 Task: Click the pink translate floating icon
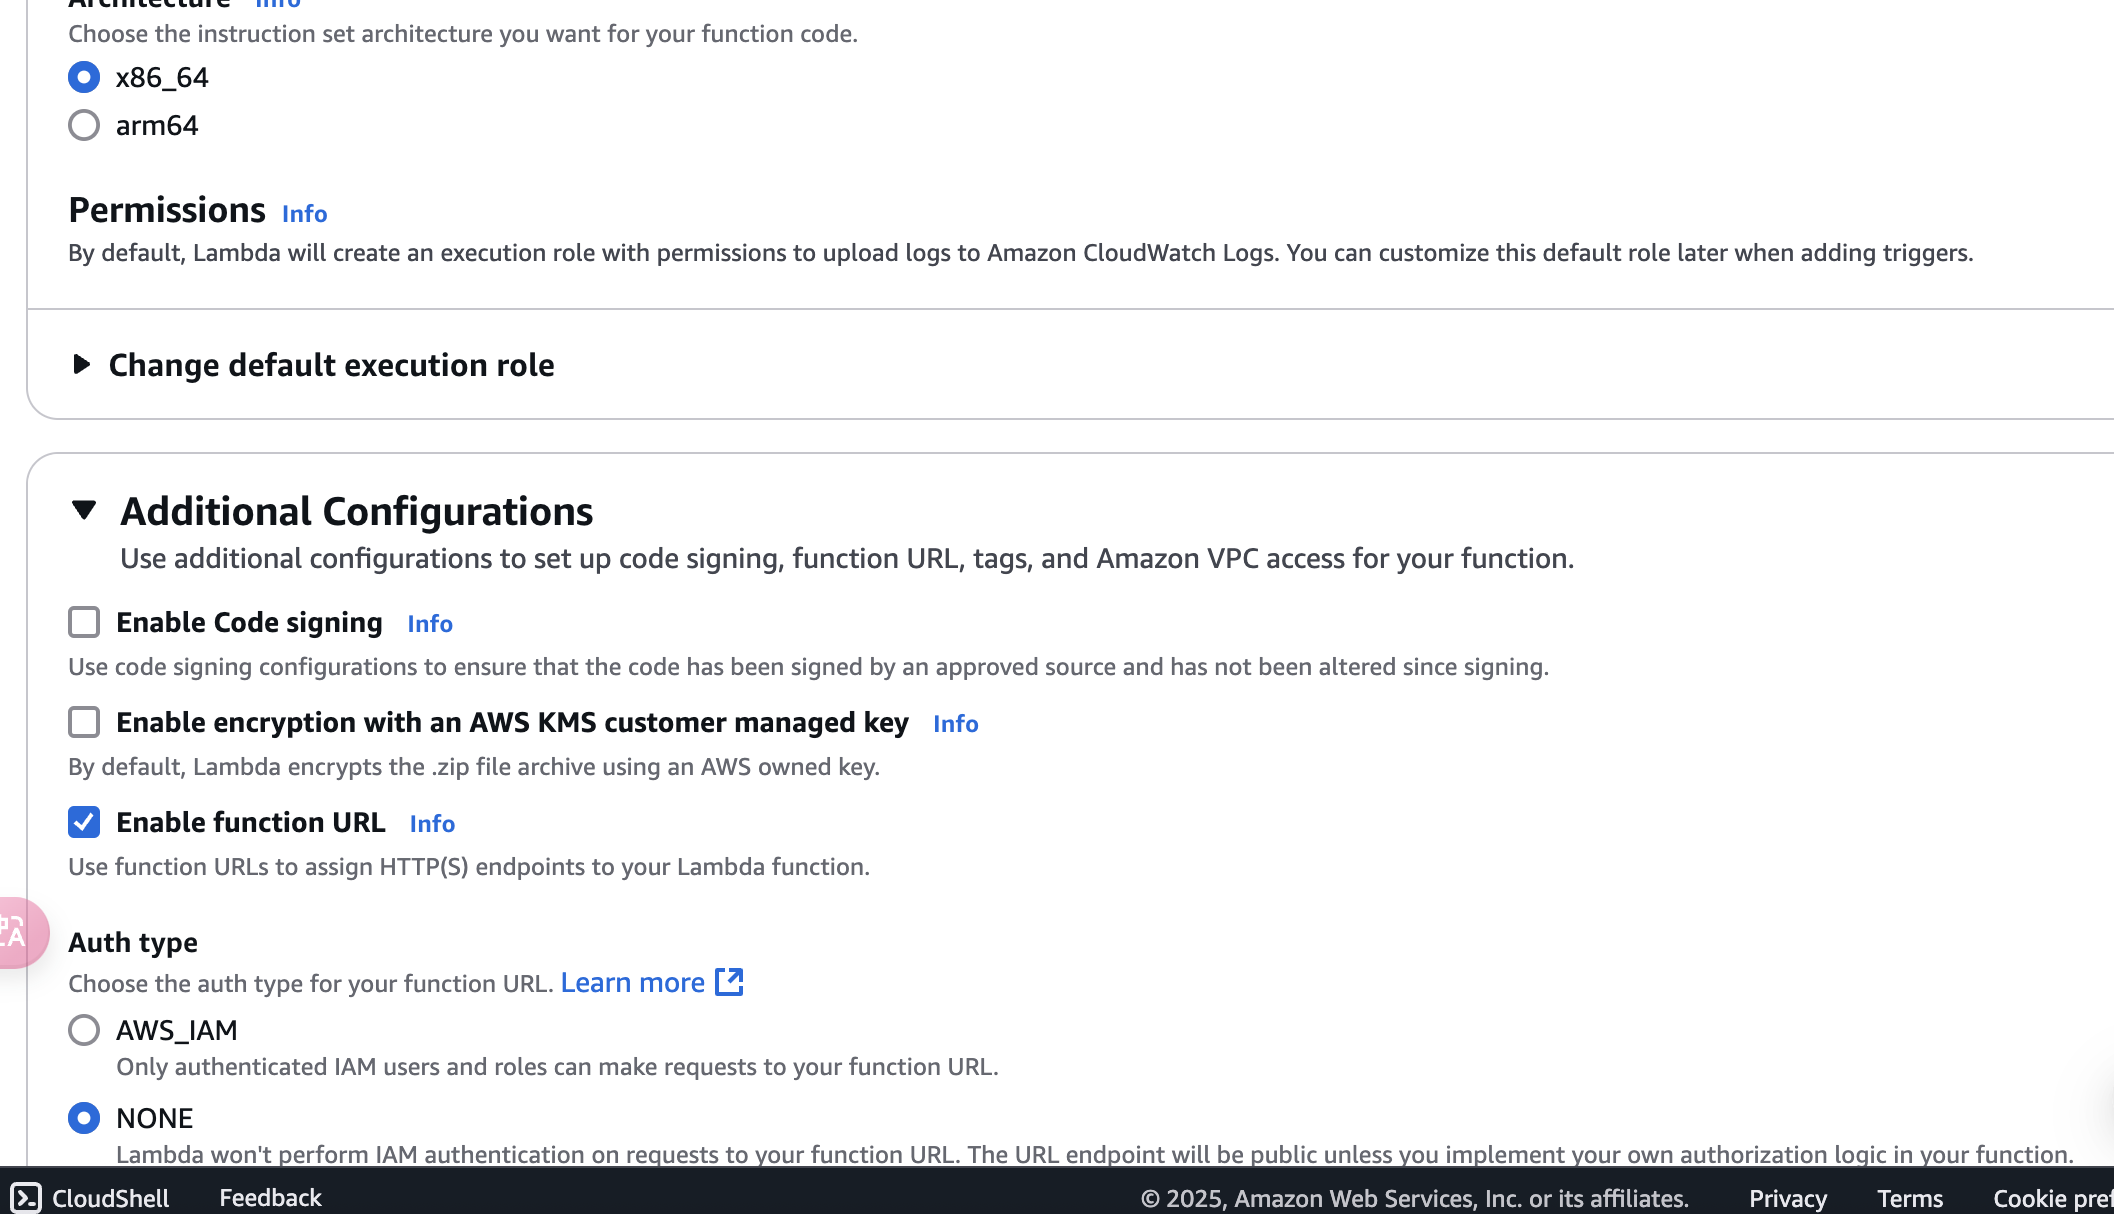pos(19,933)
